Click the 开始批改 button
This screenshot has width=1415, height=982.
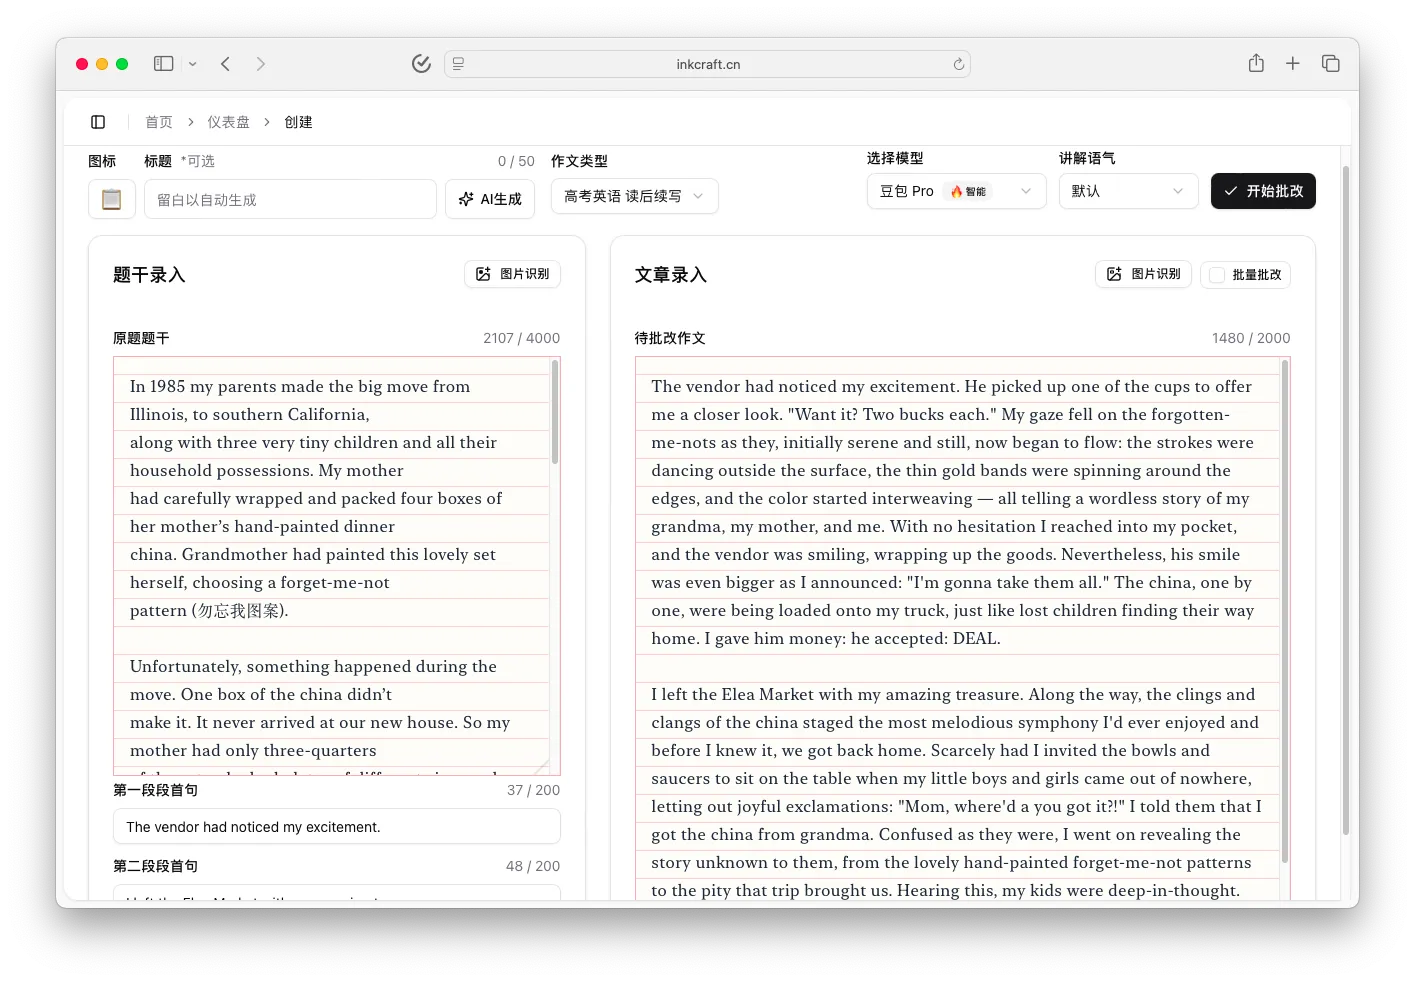1263,191
